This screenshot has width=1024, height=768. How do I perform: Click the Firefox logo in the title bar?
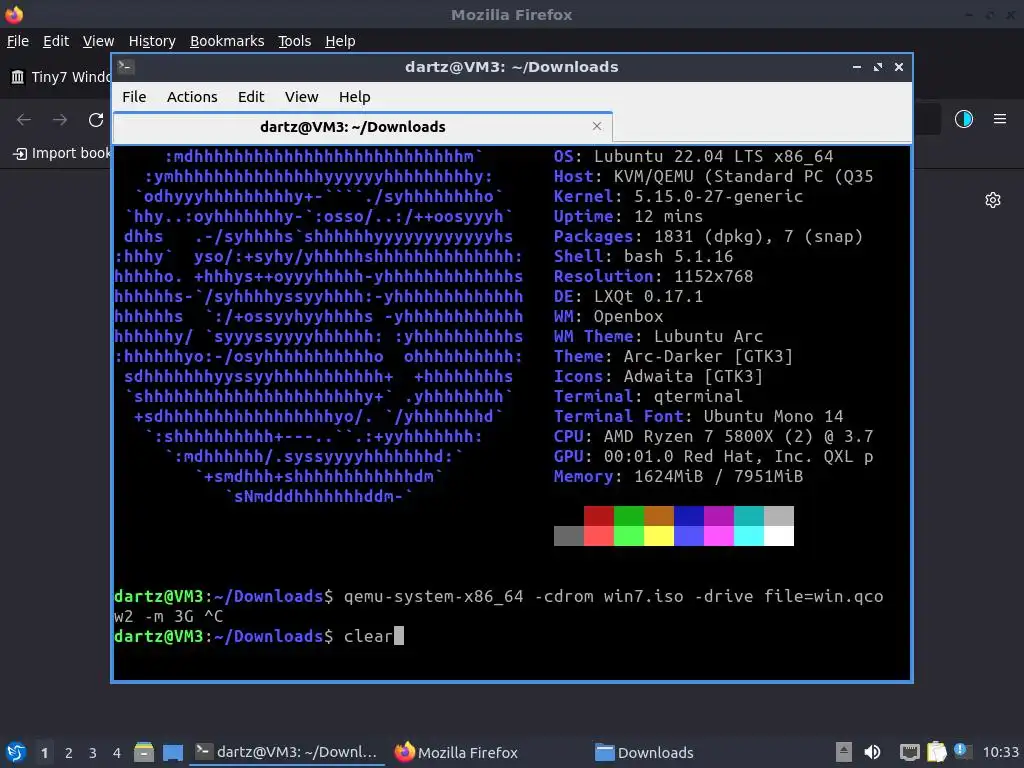point(14,14)
